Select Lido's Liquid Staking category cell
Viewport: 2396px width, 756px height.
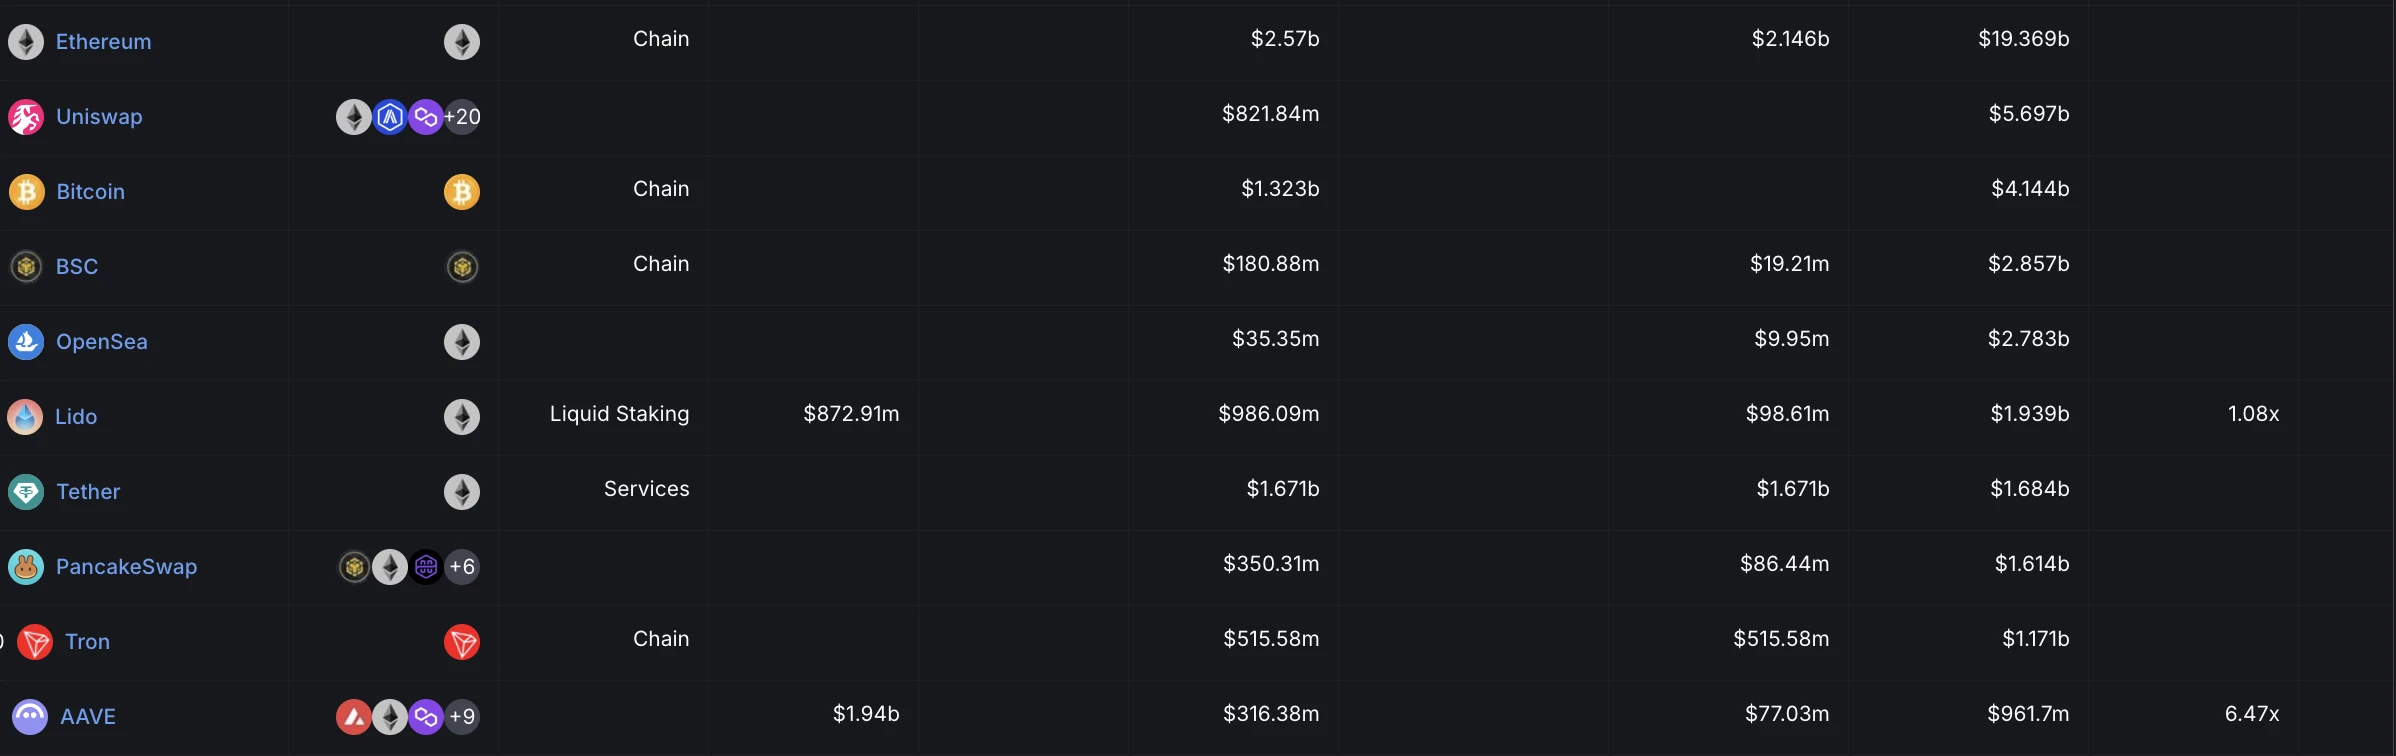pos(619,414)
